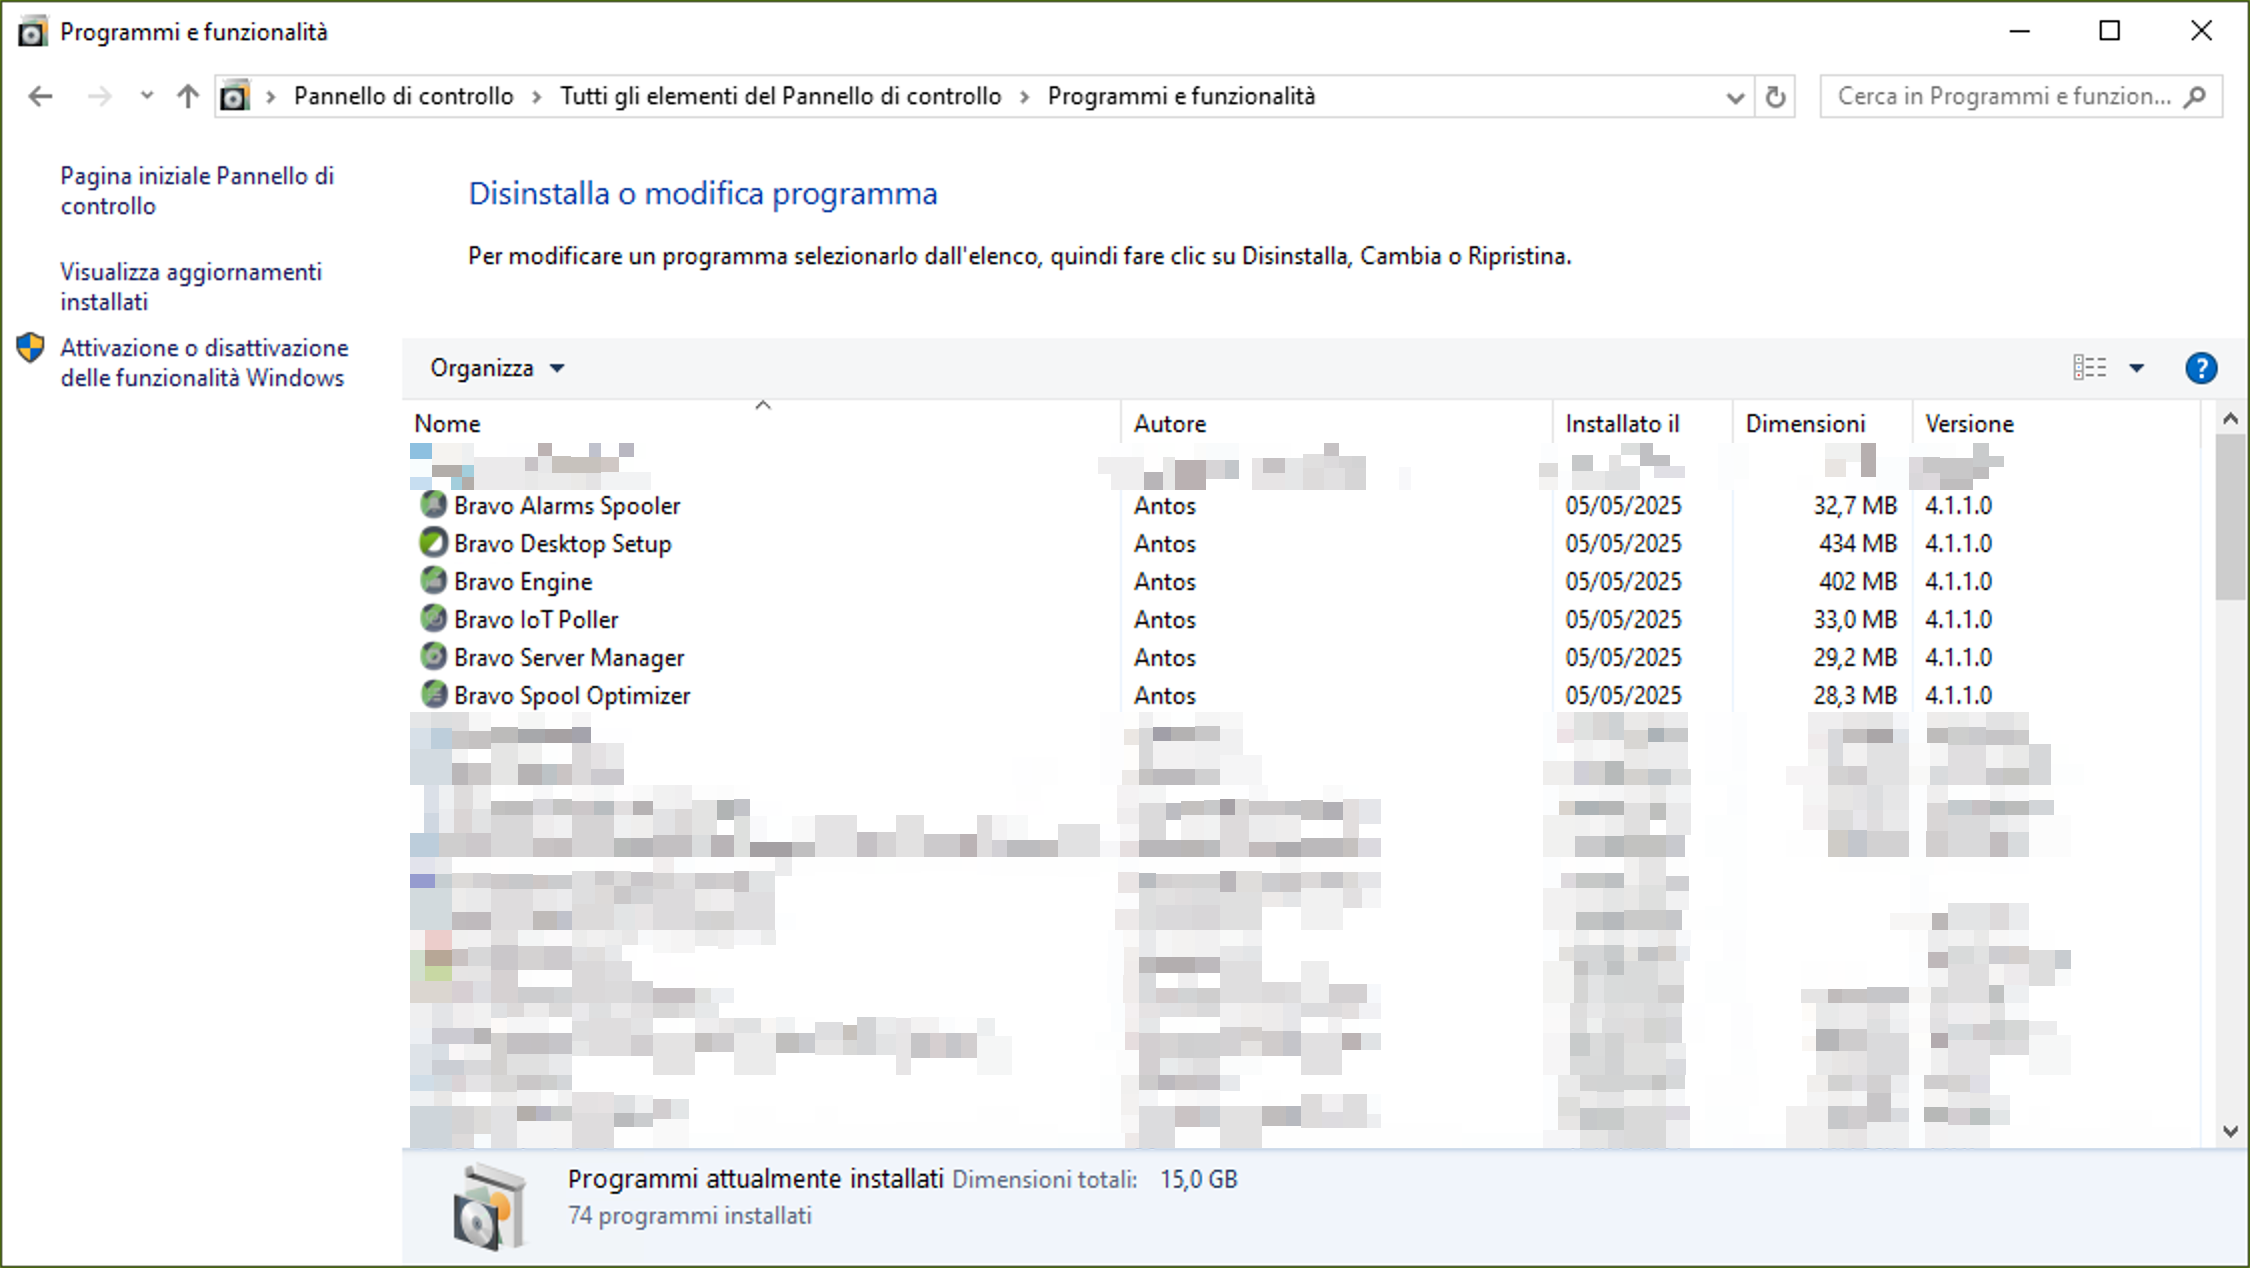Click total size '15,0 GB' value
The height and width of the screenshot is (1268, 2250).
(x=1199, y=1180)
